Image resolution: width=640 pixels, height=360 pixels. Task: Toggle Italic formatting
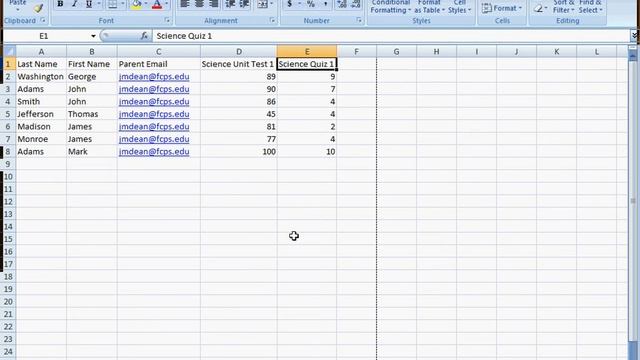point(74,4)
